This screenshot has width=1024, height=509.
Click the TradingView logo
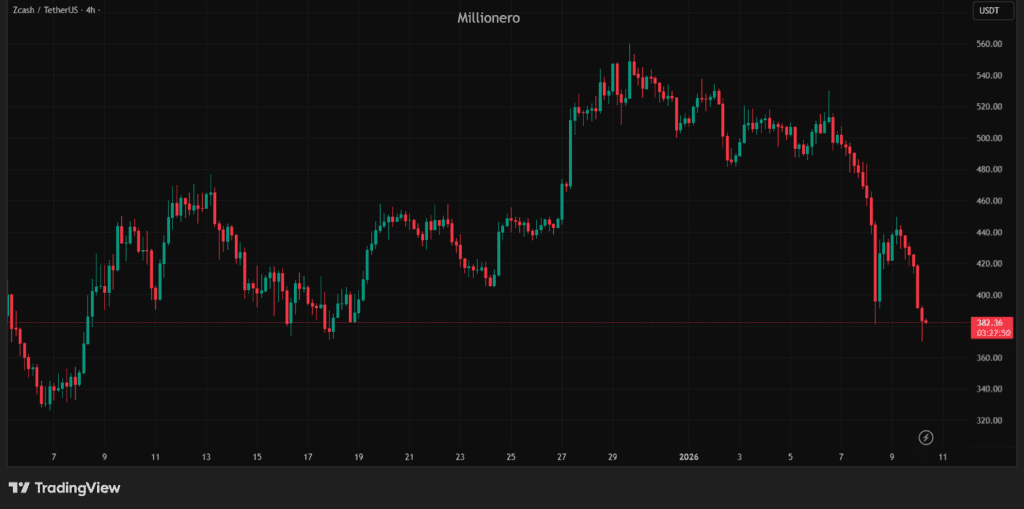pos(64,488)
